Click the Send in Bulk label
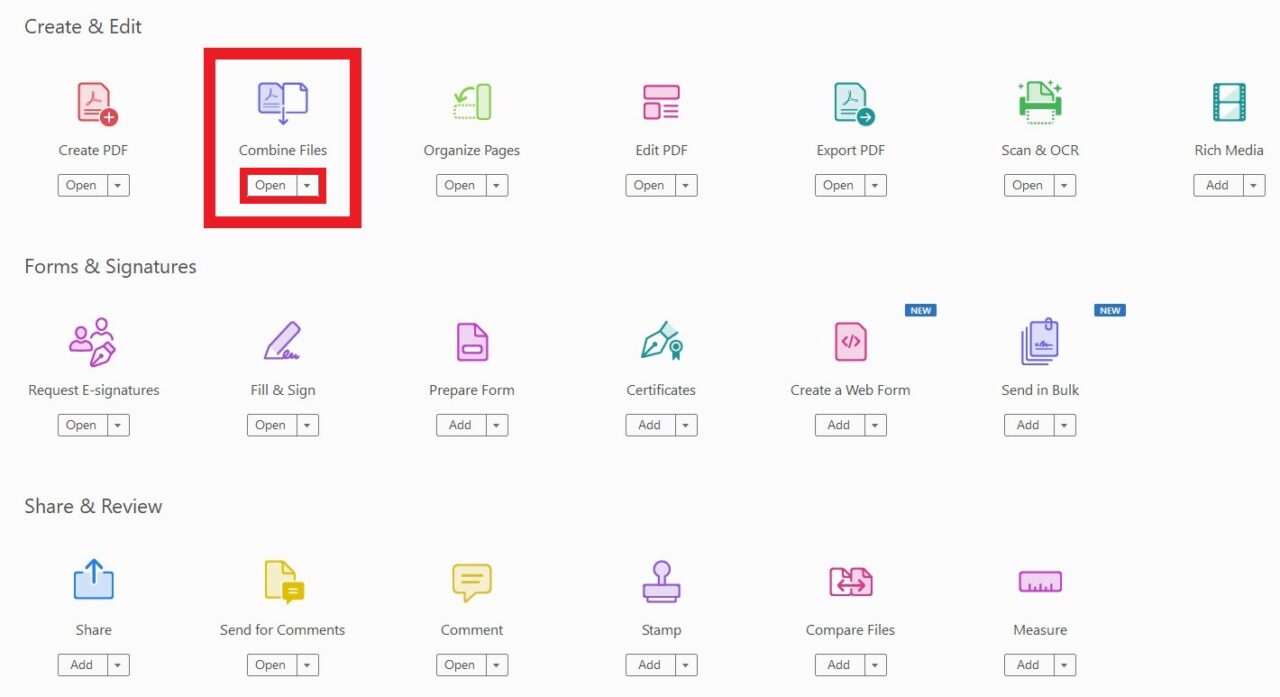 (x=1040, y=390)
